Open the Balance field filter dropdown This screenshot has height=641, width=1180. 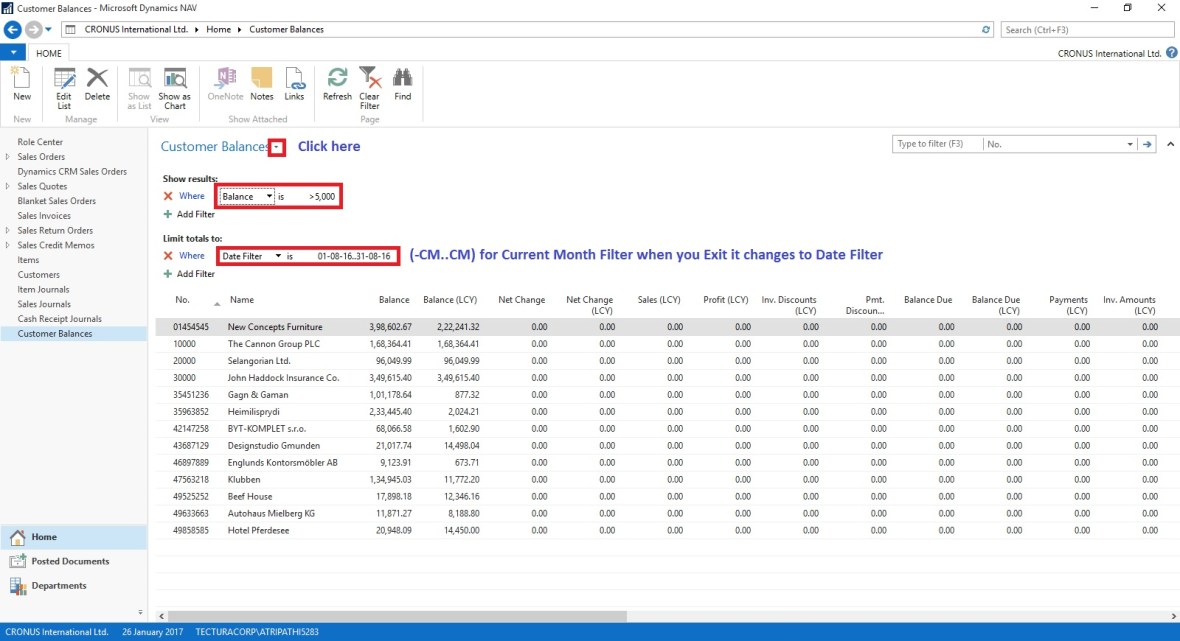[270, 197]
